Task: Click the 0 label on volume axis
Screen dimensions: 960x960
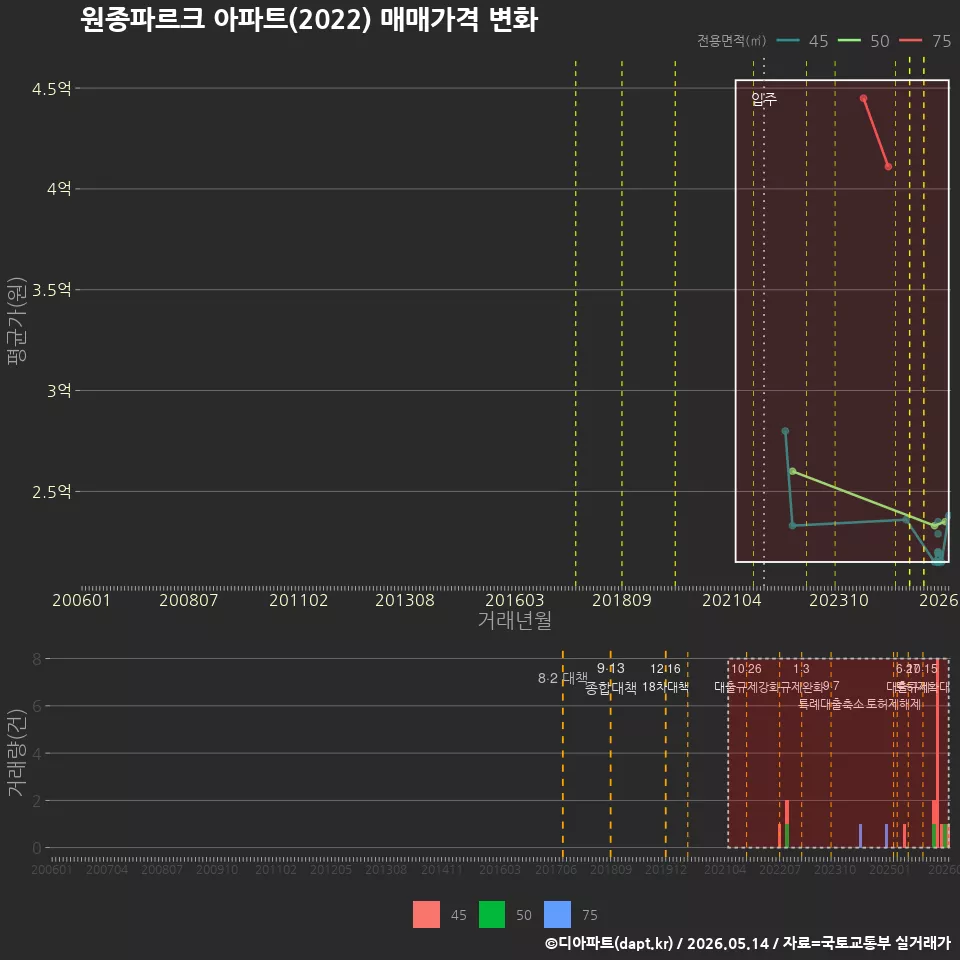Action: [37, 848]
